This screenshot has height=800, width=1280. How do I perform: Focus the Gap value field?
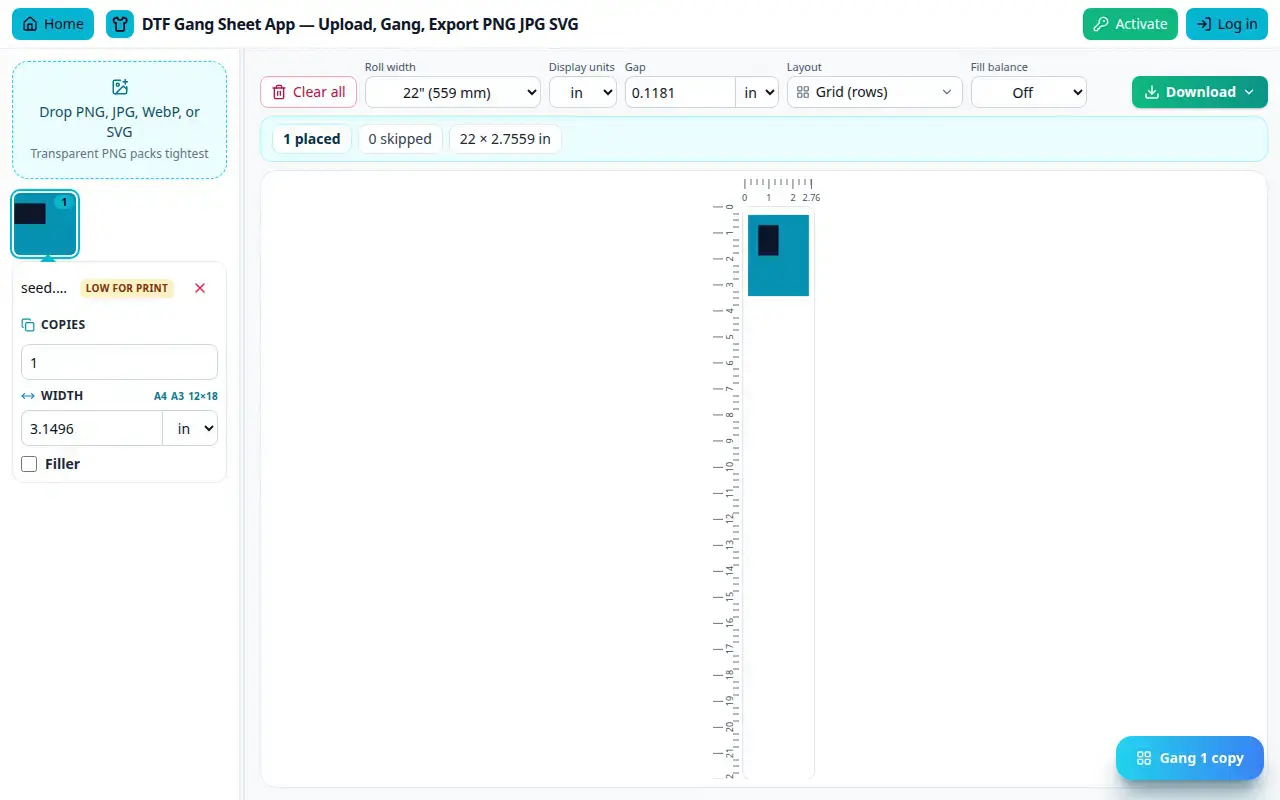(x=680, y=93)
